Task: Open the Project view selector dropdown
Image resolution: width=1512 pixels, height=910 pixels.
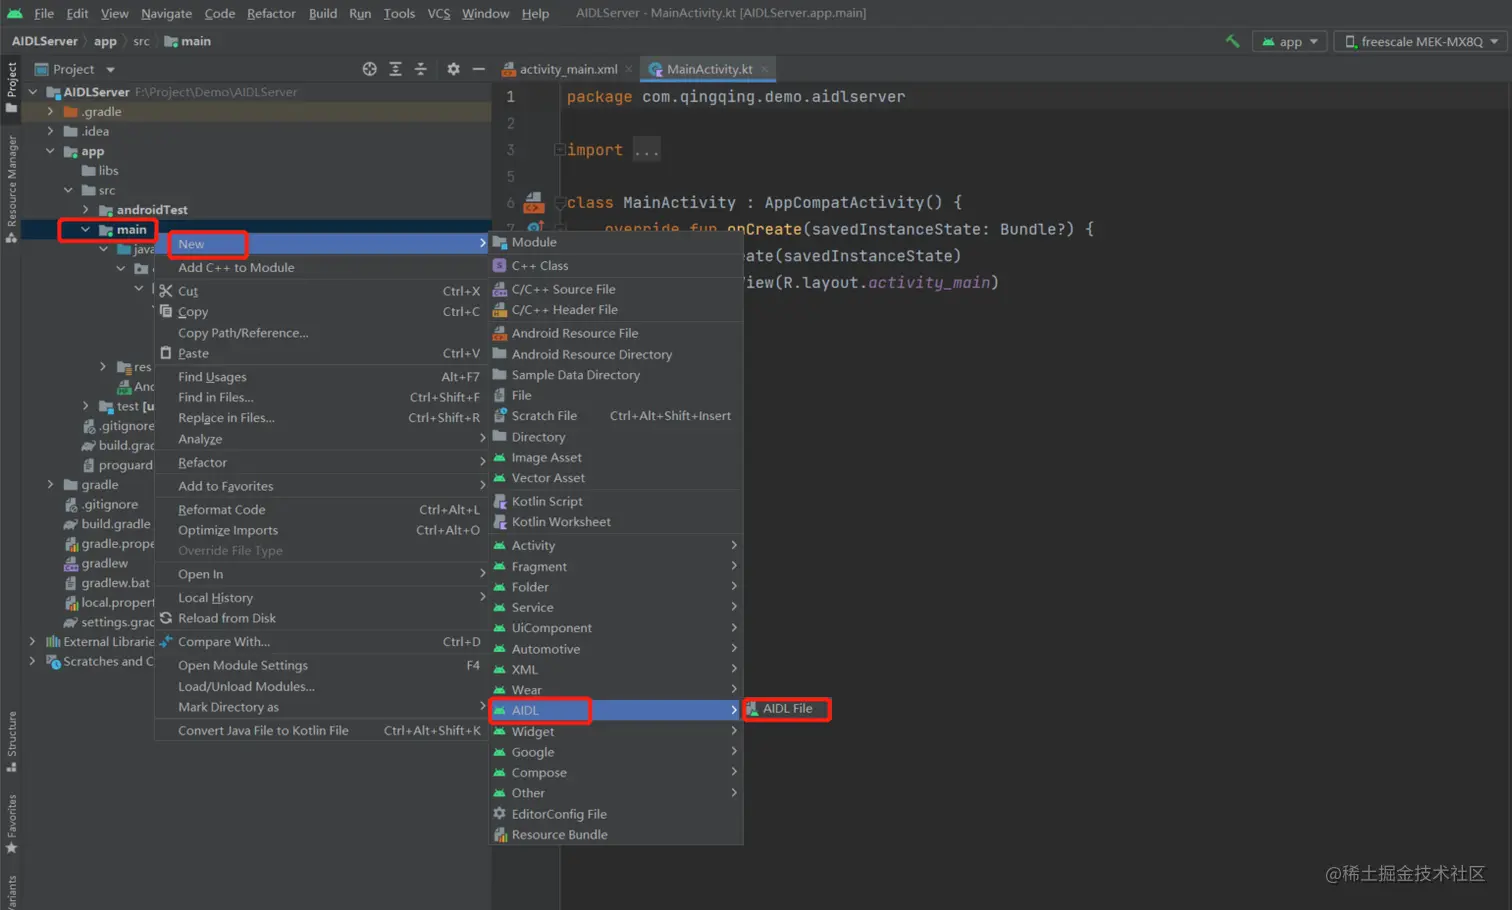Action: pyautogui.click(x=75, y=69)
